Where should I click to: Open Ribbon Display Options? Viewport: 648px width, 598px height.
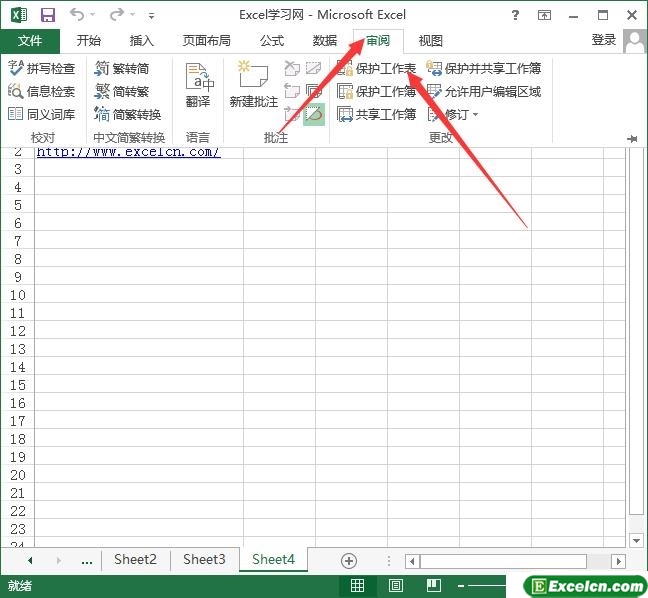[544, 16]
